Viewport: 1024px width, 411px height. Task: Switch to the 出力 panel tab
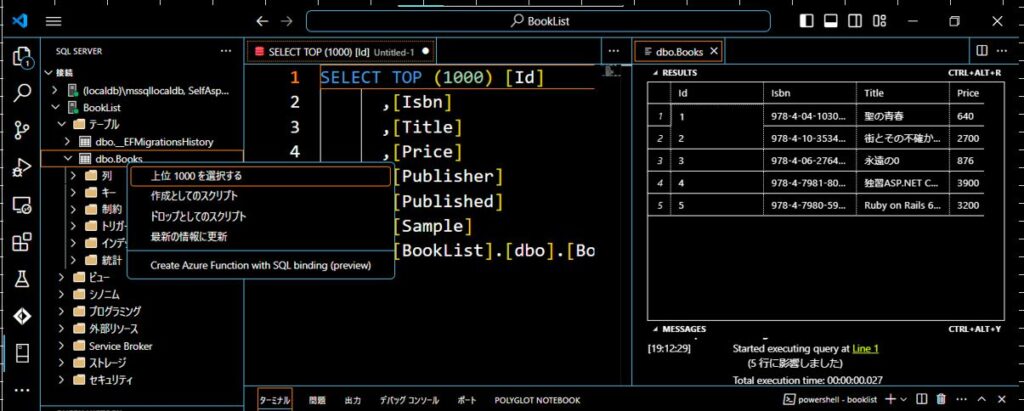[x=352, y=400]
